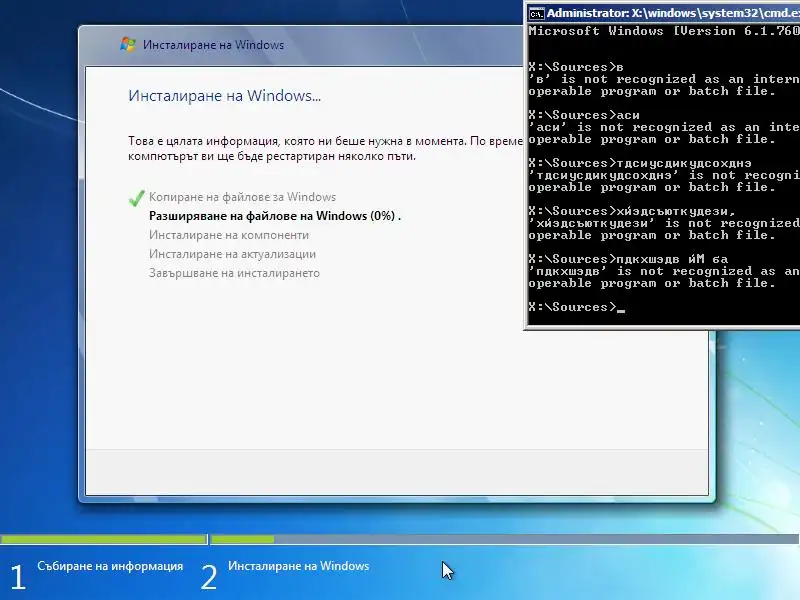Viewport: 800px width, 600px height.
Task: Click bottom label 'Събиране на информация'
Action: coord(110,566)
